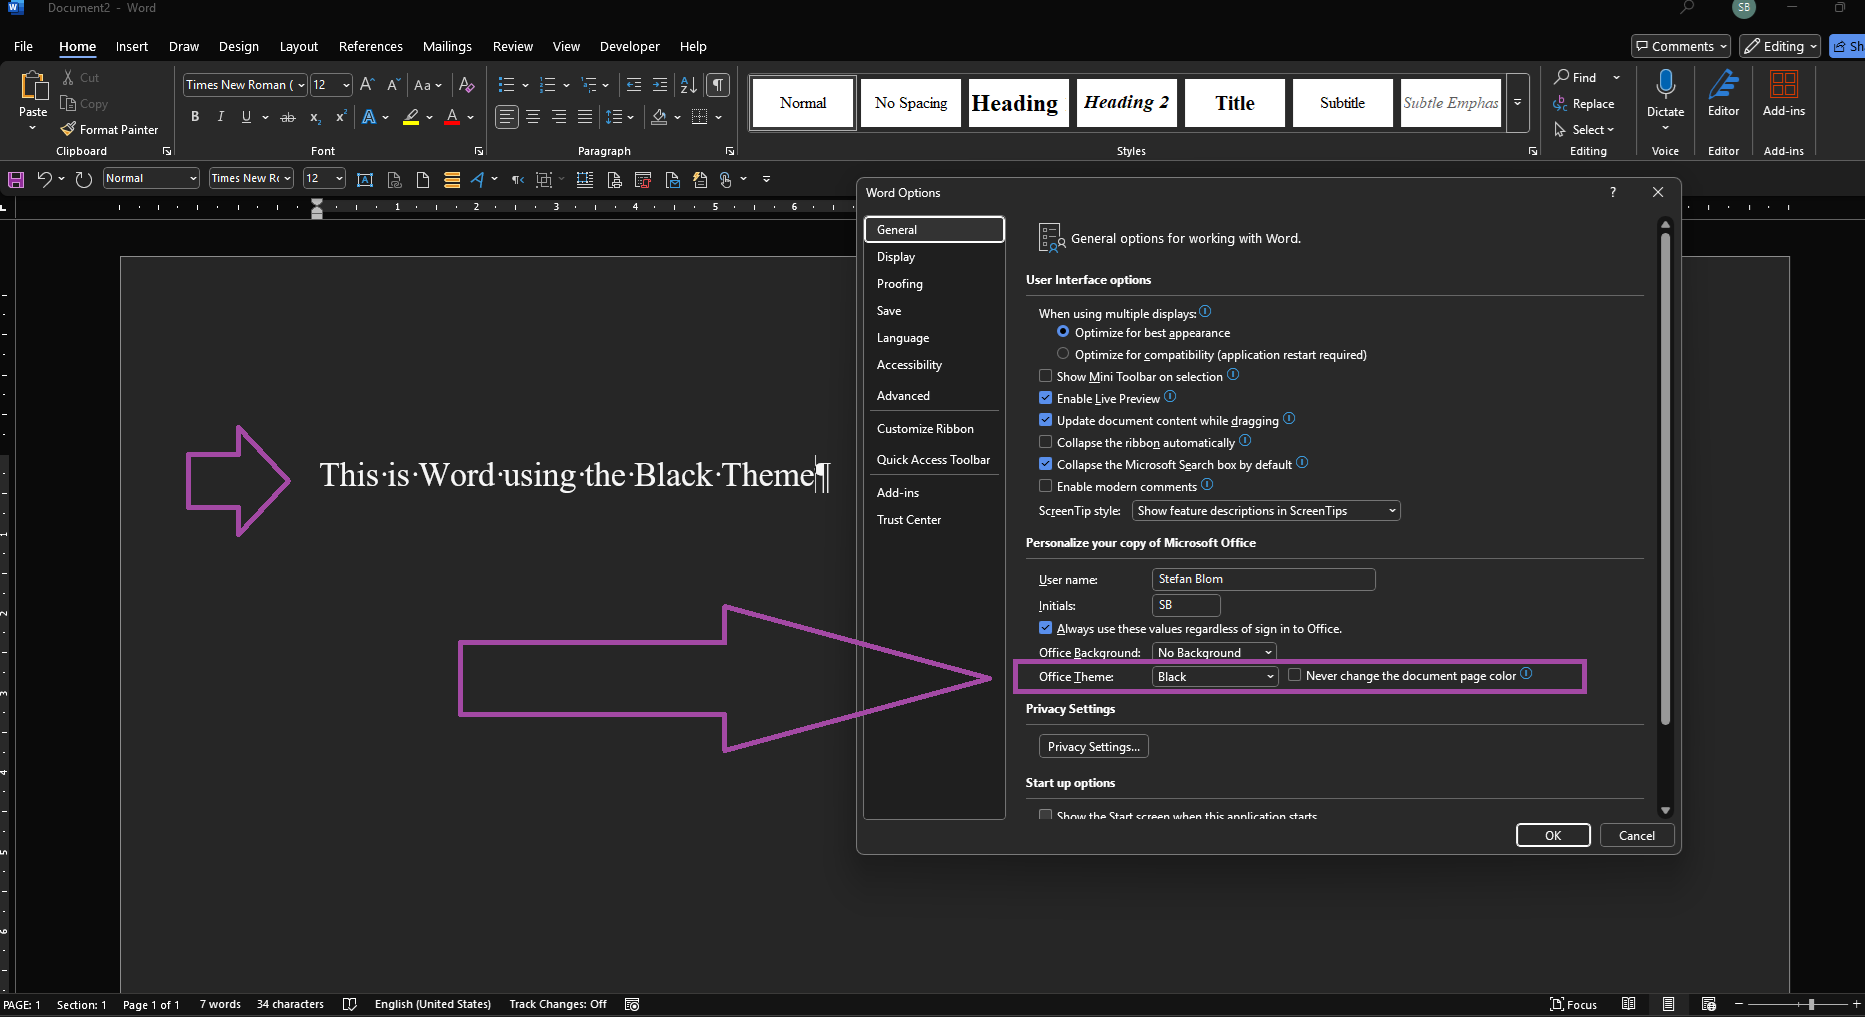
Task: Click the Subscript icon
Action: [315, 117]
